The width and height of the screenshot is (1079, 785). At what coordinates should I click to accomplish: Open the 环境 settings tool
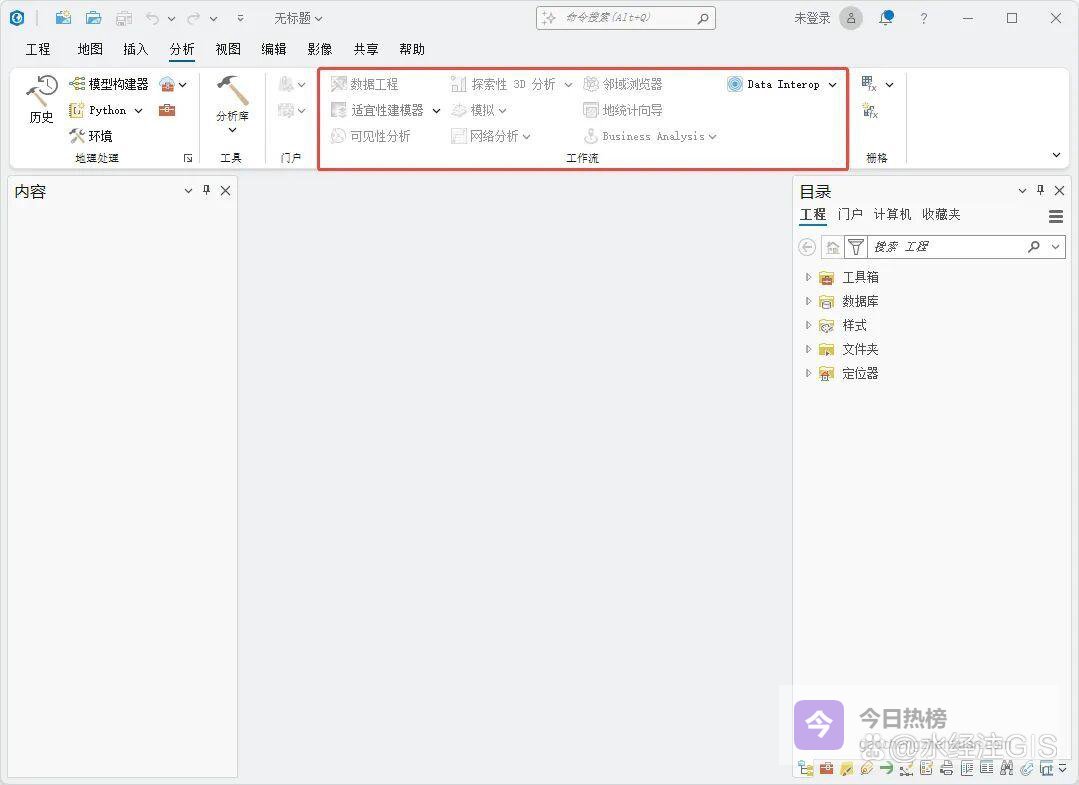point(90,136)
